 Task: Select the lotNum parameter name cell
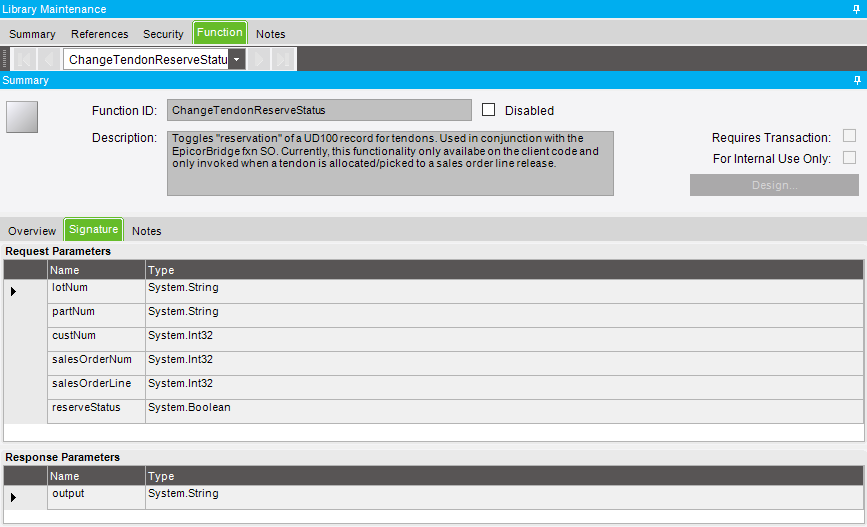click(x=96, y=291)
